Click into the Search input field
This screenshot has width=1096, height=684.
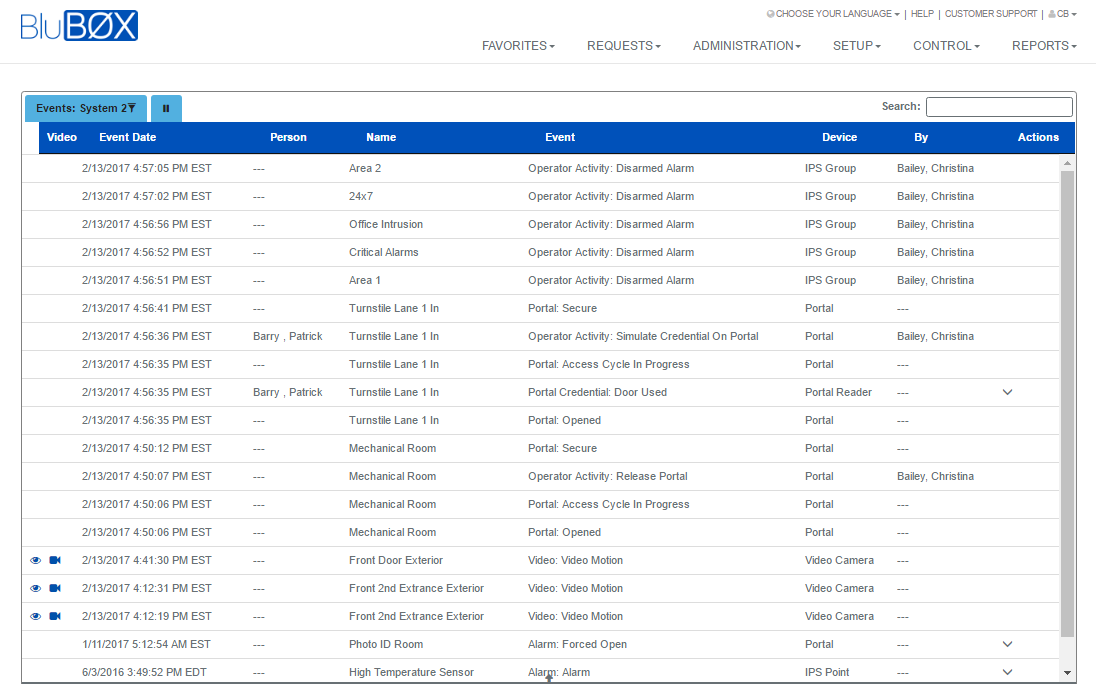point(998,107)
